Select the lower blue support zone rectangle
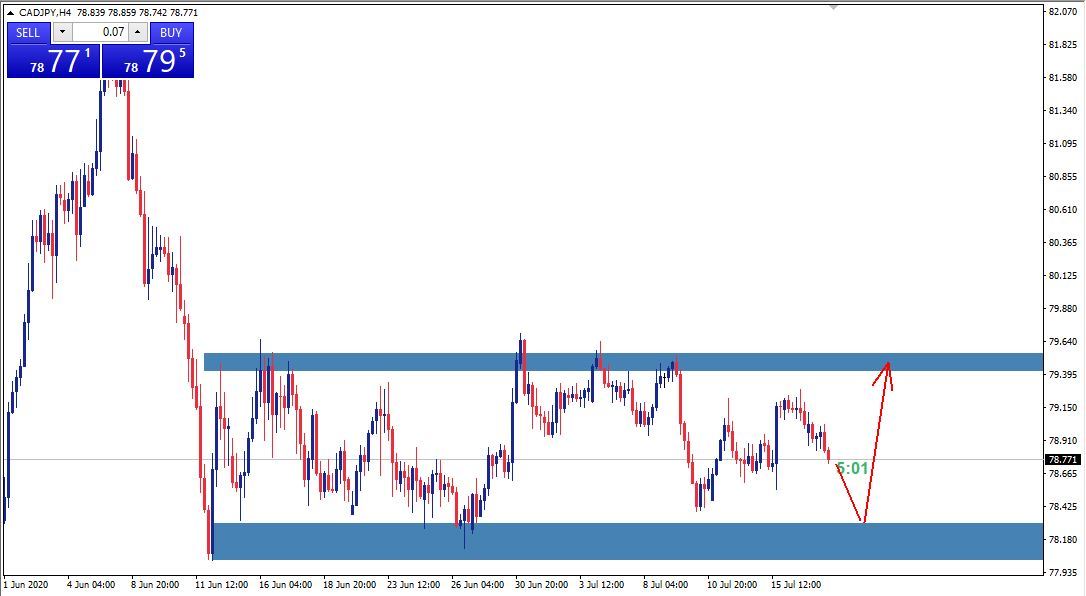This screenshot has height=596, width=1086. coord(625,541)
